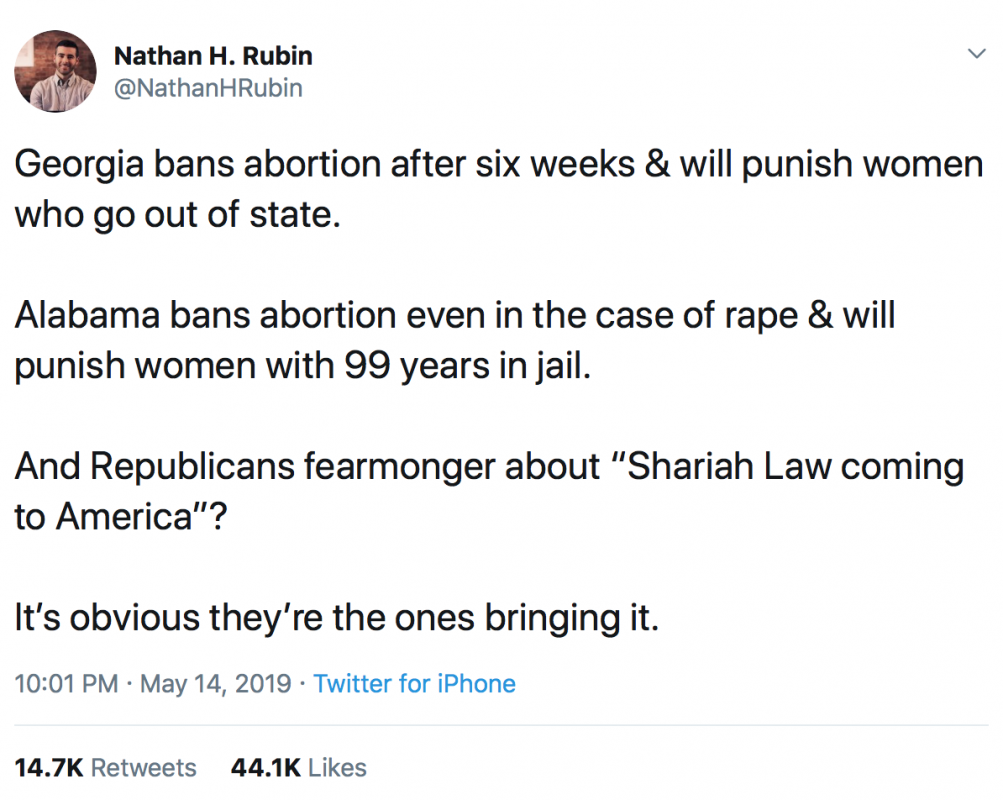Viewport: 1003px width, 800px height.
Task: Select the Alabama bans abortion paragraph
Action: [454, 340]
